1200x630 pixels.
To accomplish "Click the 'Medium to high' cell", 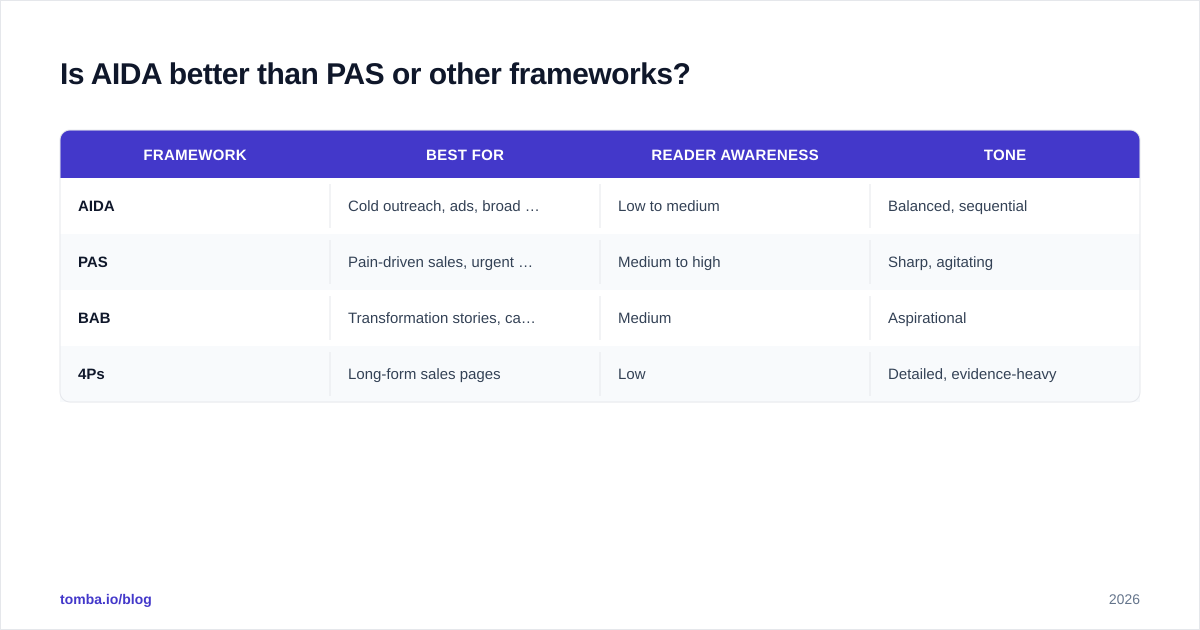I will pyautogui.click(x=735, y=262).
